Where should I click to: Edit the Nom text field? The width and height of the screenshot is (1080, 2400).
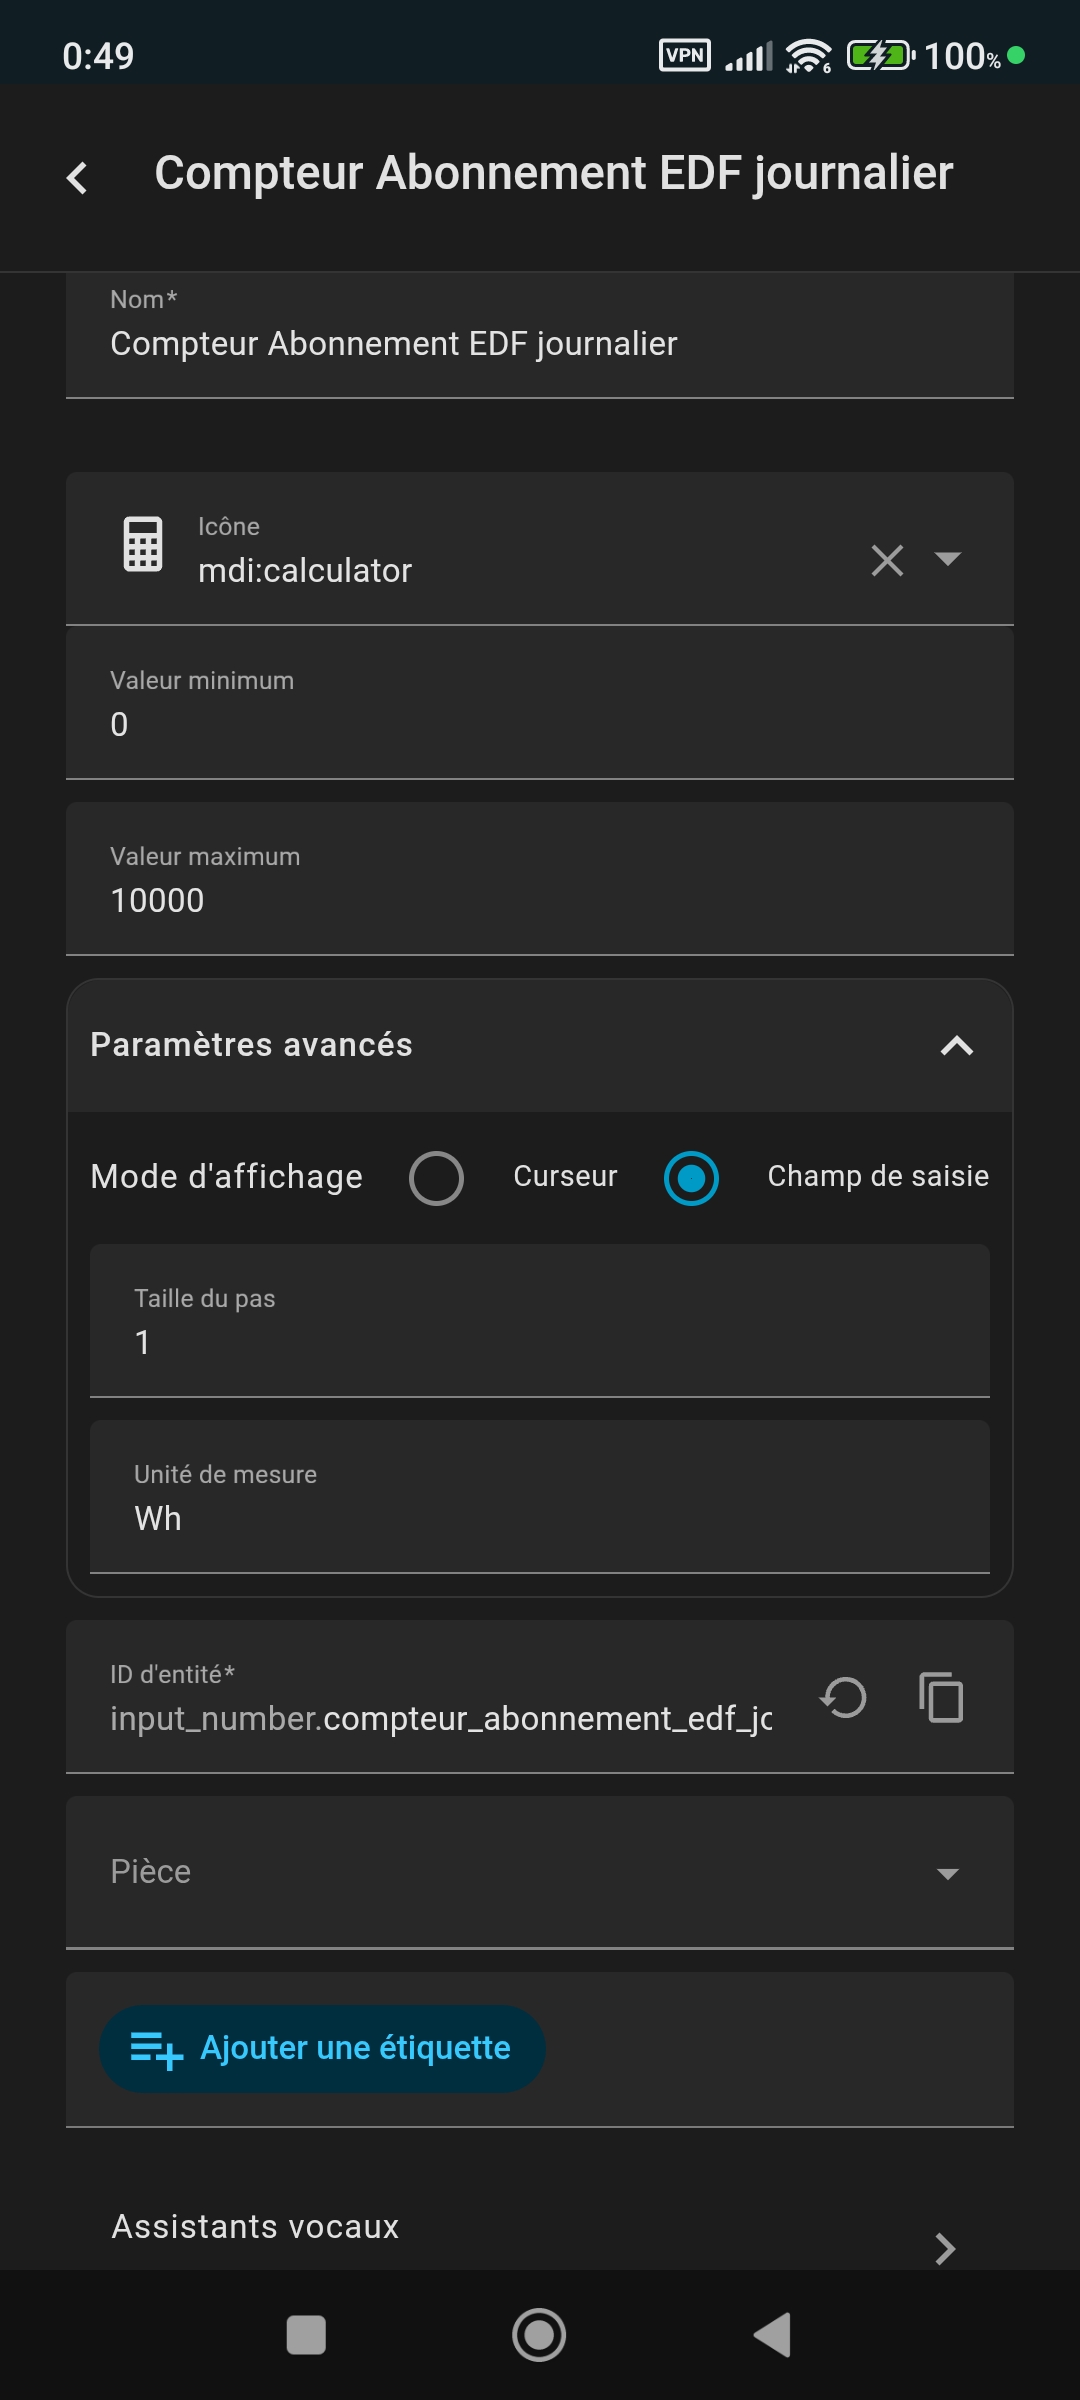(540, 343)
